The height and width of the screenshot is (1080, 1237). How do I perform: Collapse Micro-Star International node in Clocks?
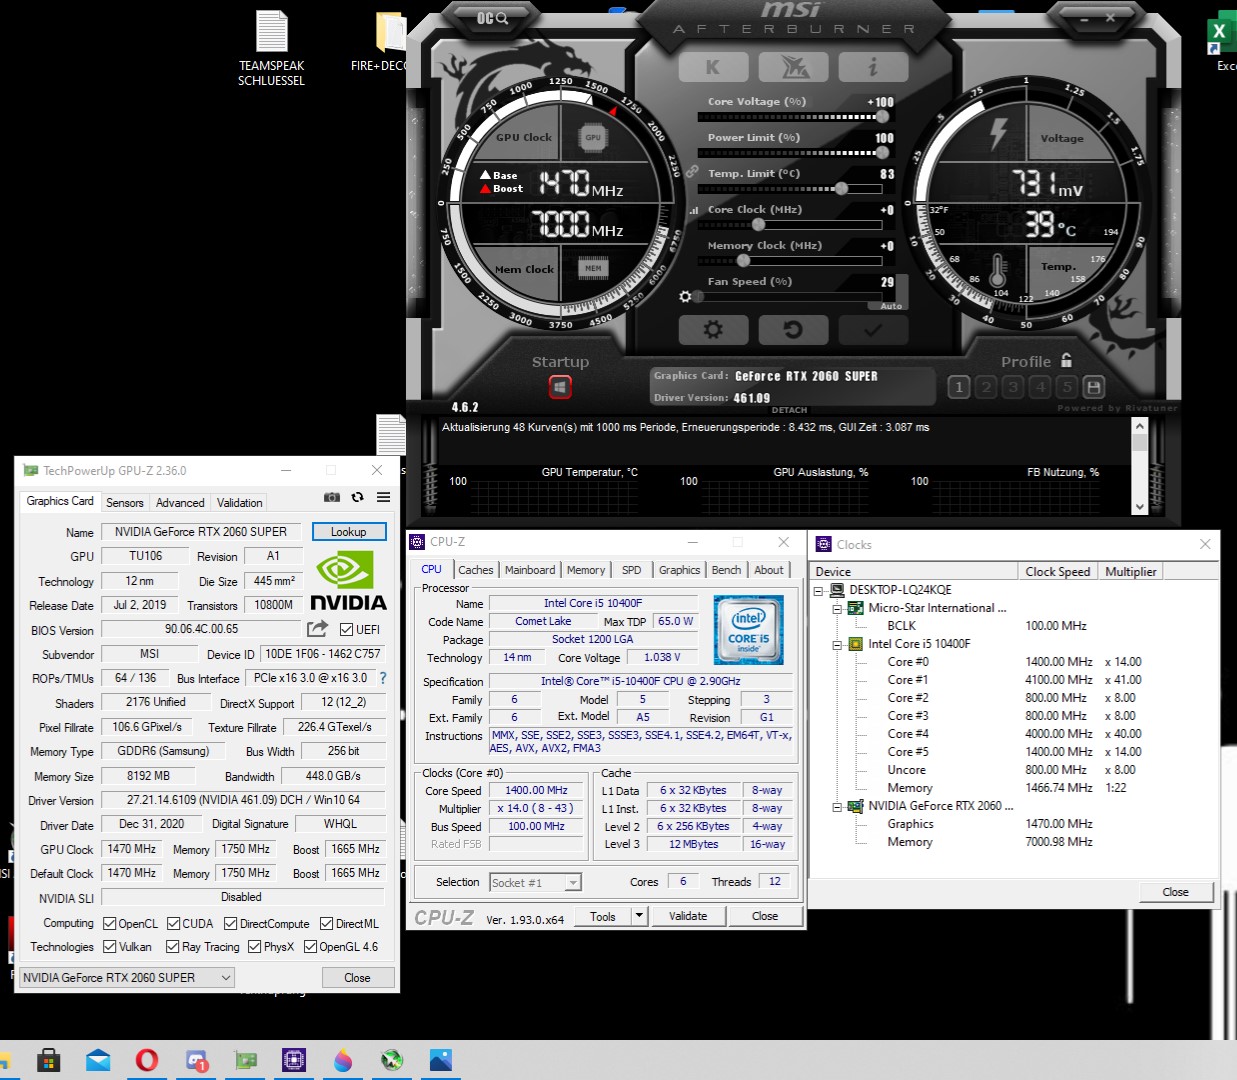point(838,608)
